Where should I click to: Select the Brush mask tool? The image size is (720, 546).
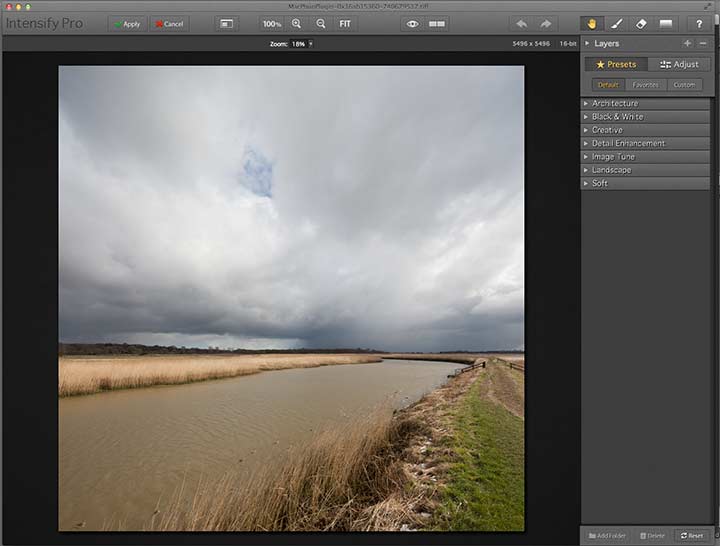(617, 24)
